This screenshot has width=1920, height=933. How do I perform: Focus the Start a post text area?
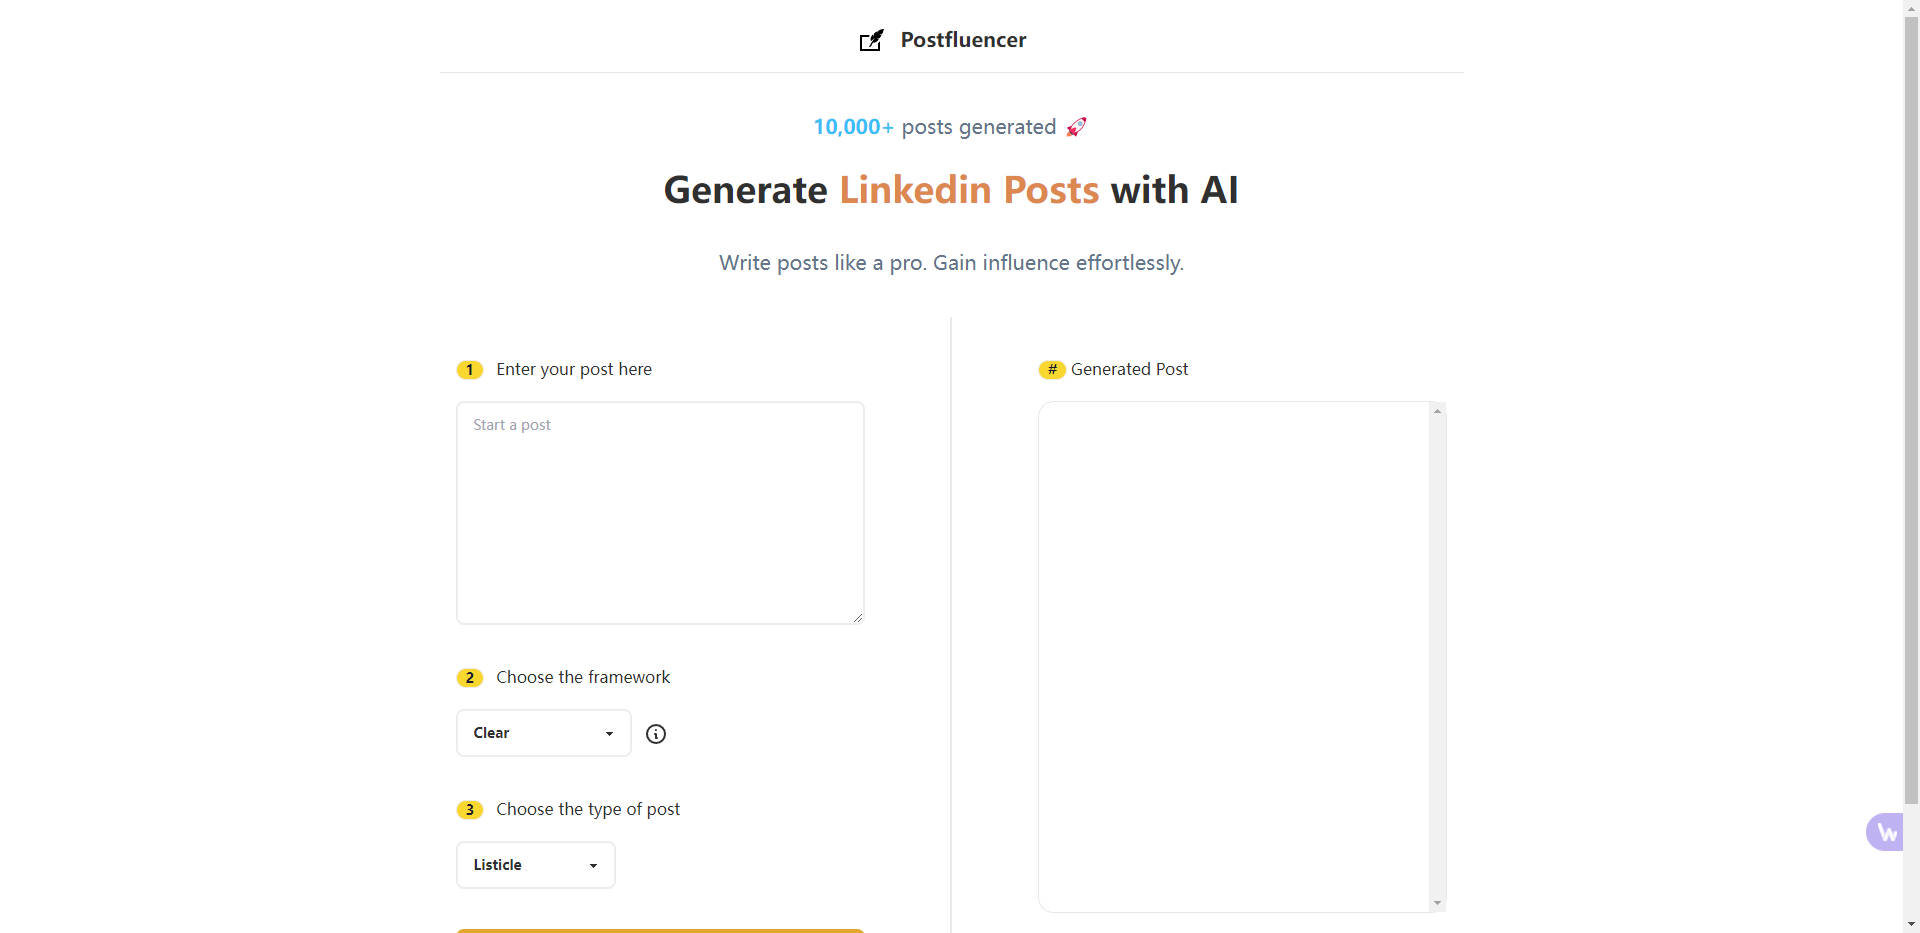(660, 513)
